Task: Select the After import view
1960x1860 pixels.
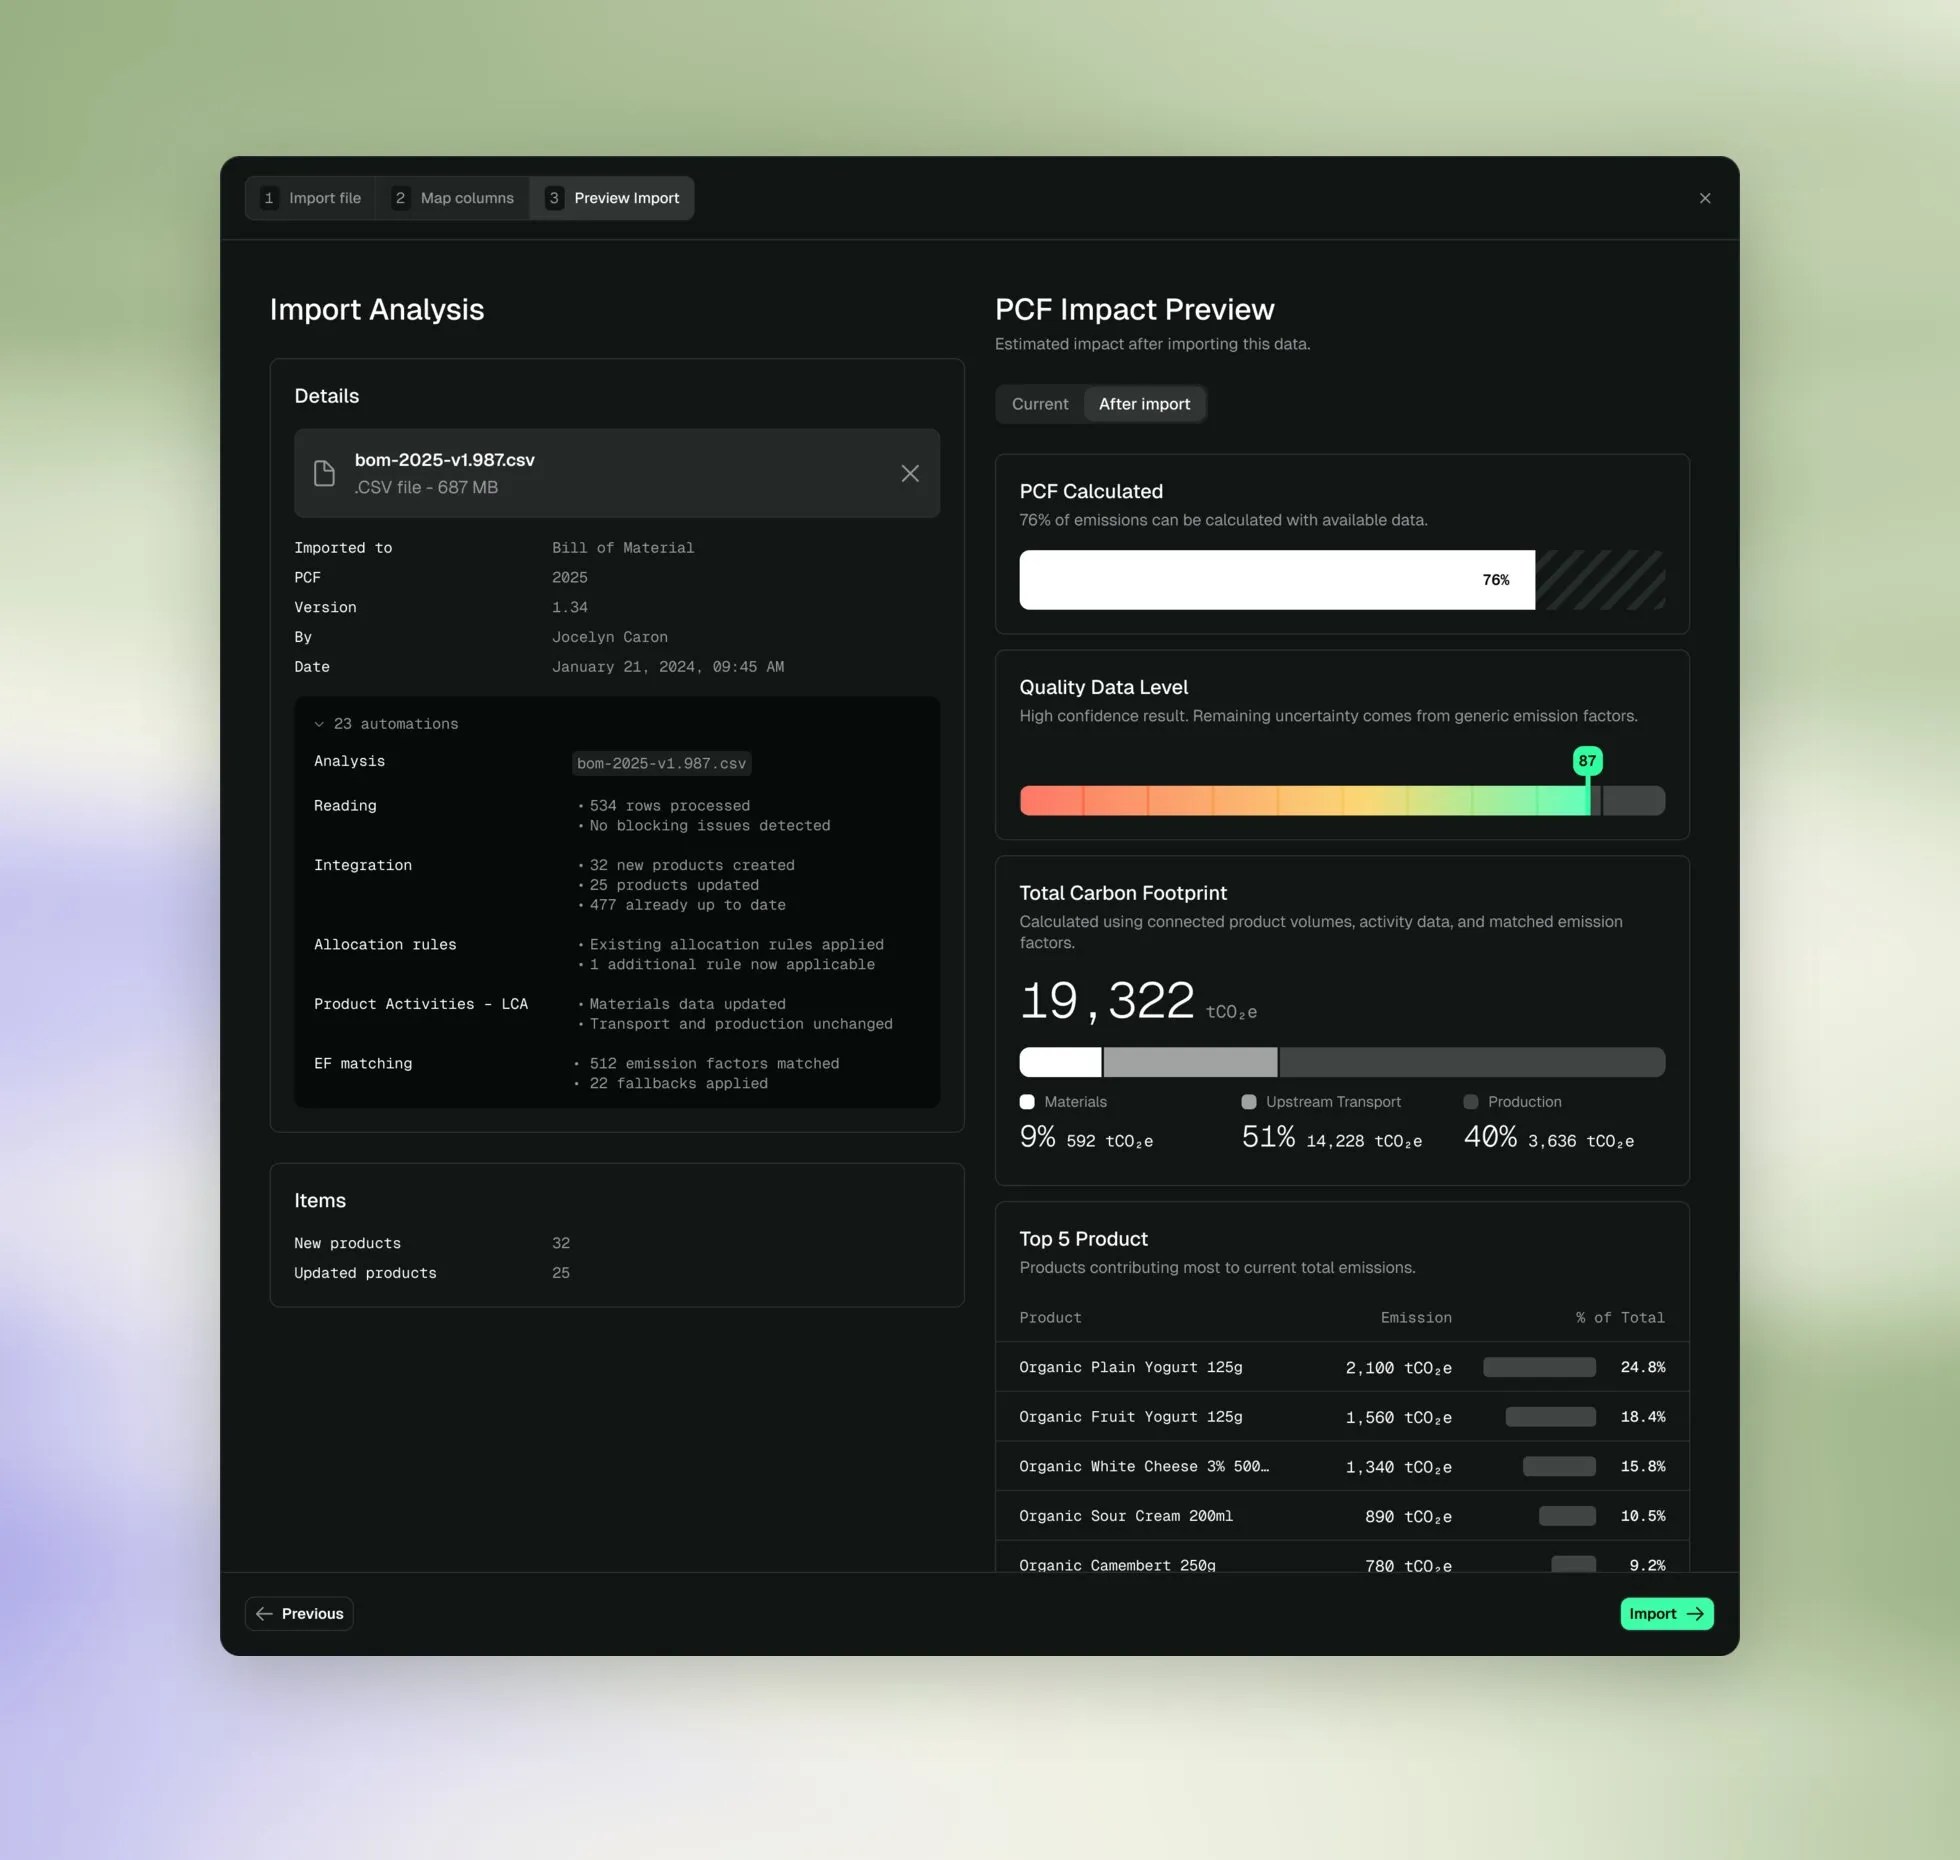Action: pyautogui.click(x=1145, y=404)
